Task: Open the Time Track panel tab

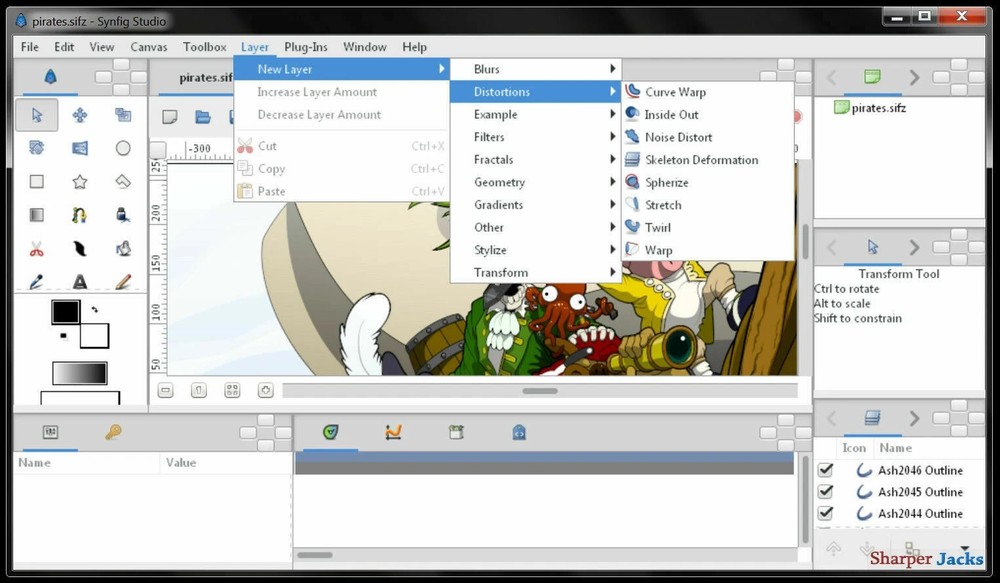Action: [x=330, y=432]
